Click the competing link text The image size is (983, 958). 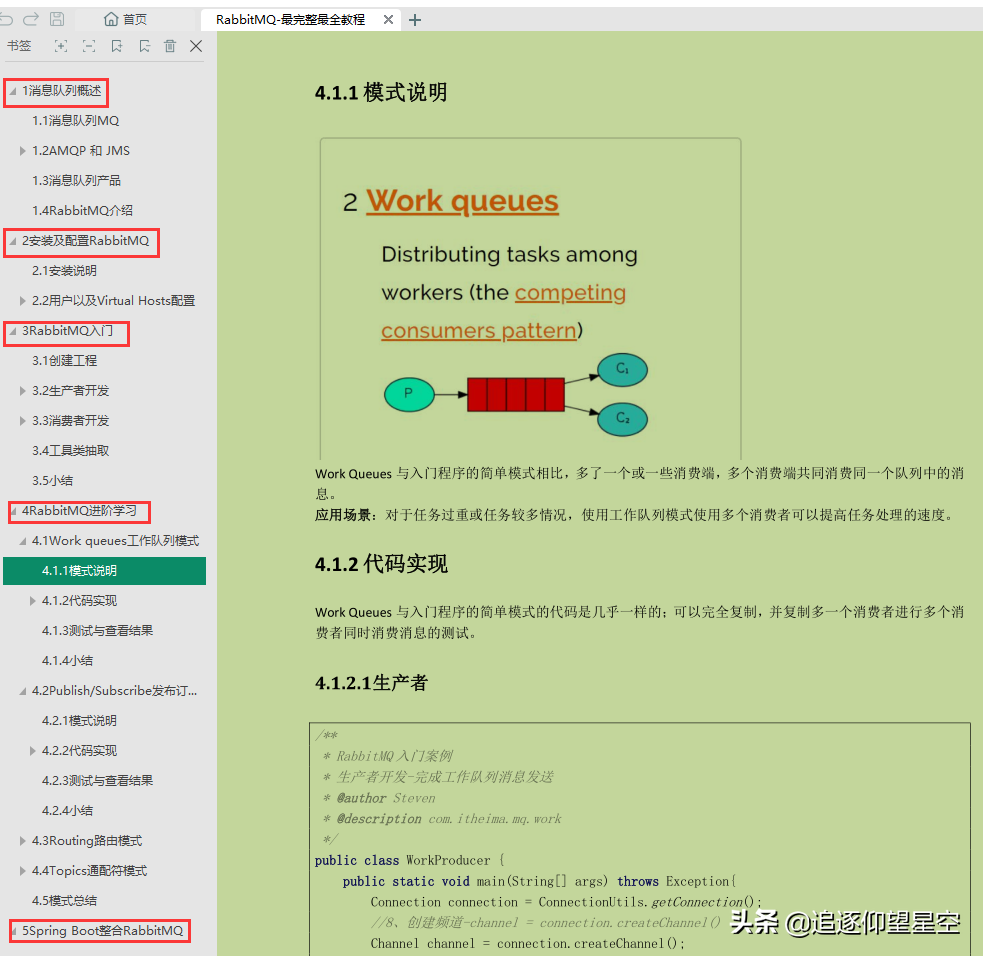570,293
